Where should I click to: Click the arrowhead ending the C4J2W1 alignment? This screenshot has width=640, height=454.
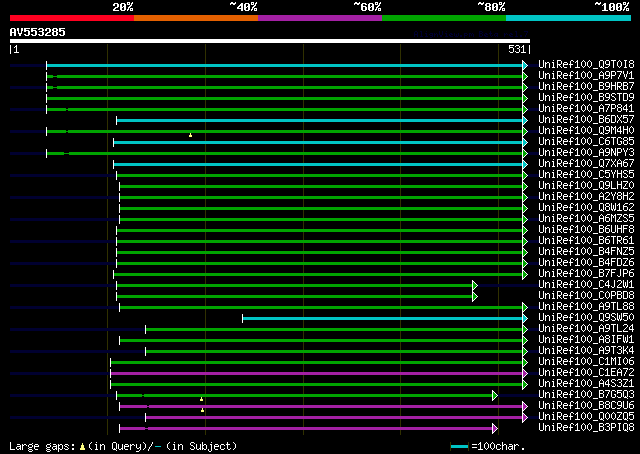click(x=475, y=285)
